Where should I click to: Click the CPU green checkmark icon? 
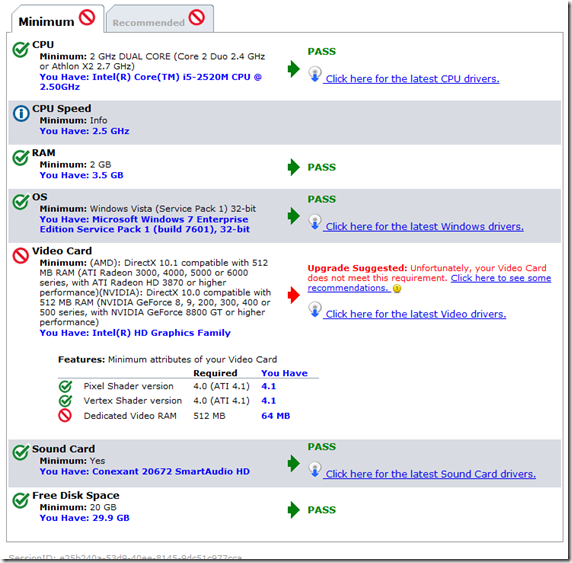point(21,49)
